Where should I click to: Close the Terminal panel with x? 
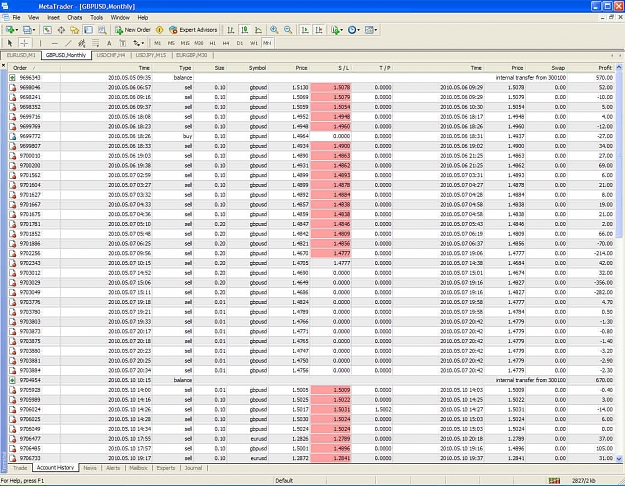(x=4, y=65)
